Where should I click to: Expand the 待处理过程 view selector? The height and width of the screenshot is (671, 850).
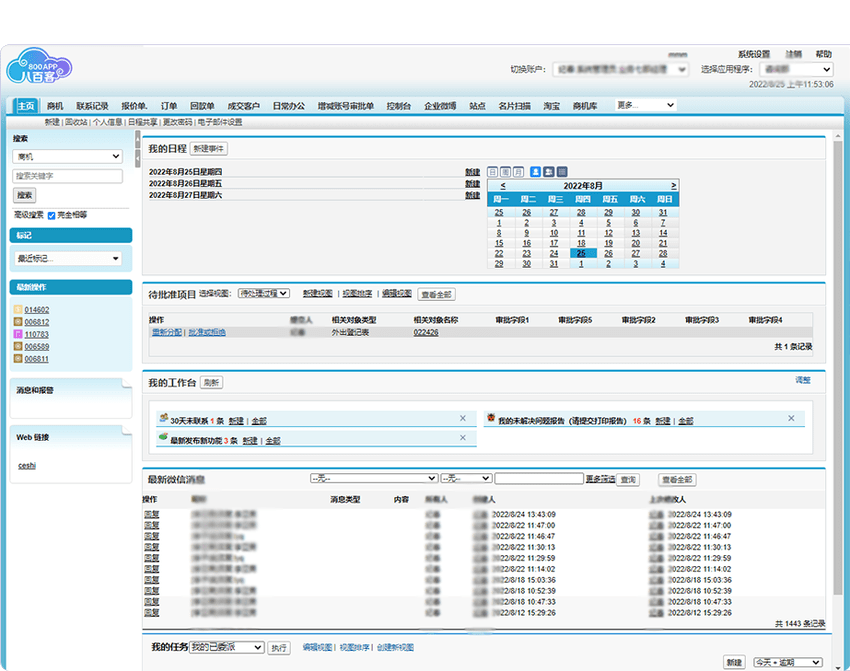tap(263, 294)
